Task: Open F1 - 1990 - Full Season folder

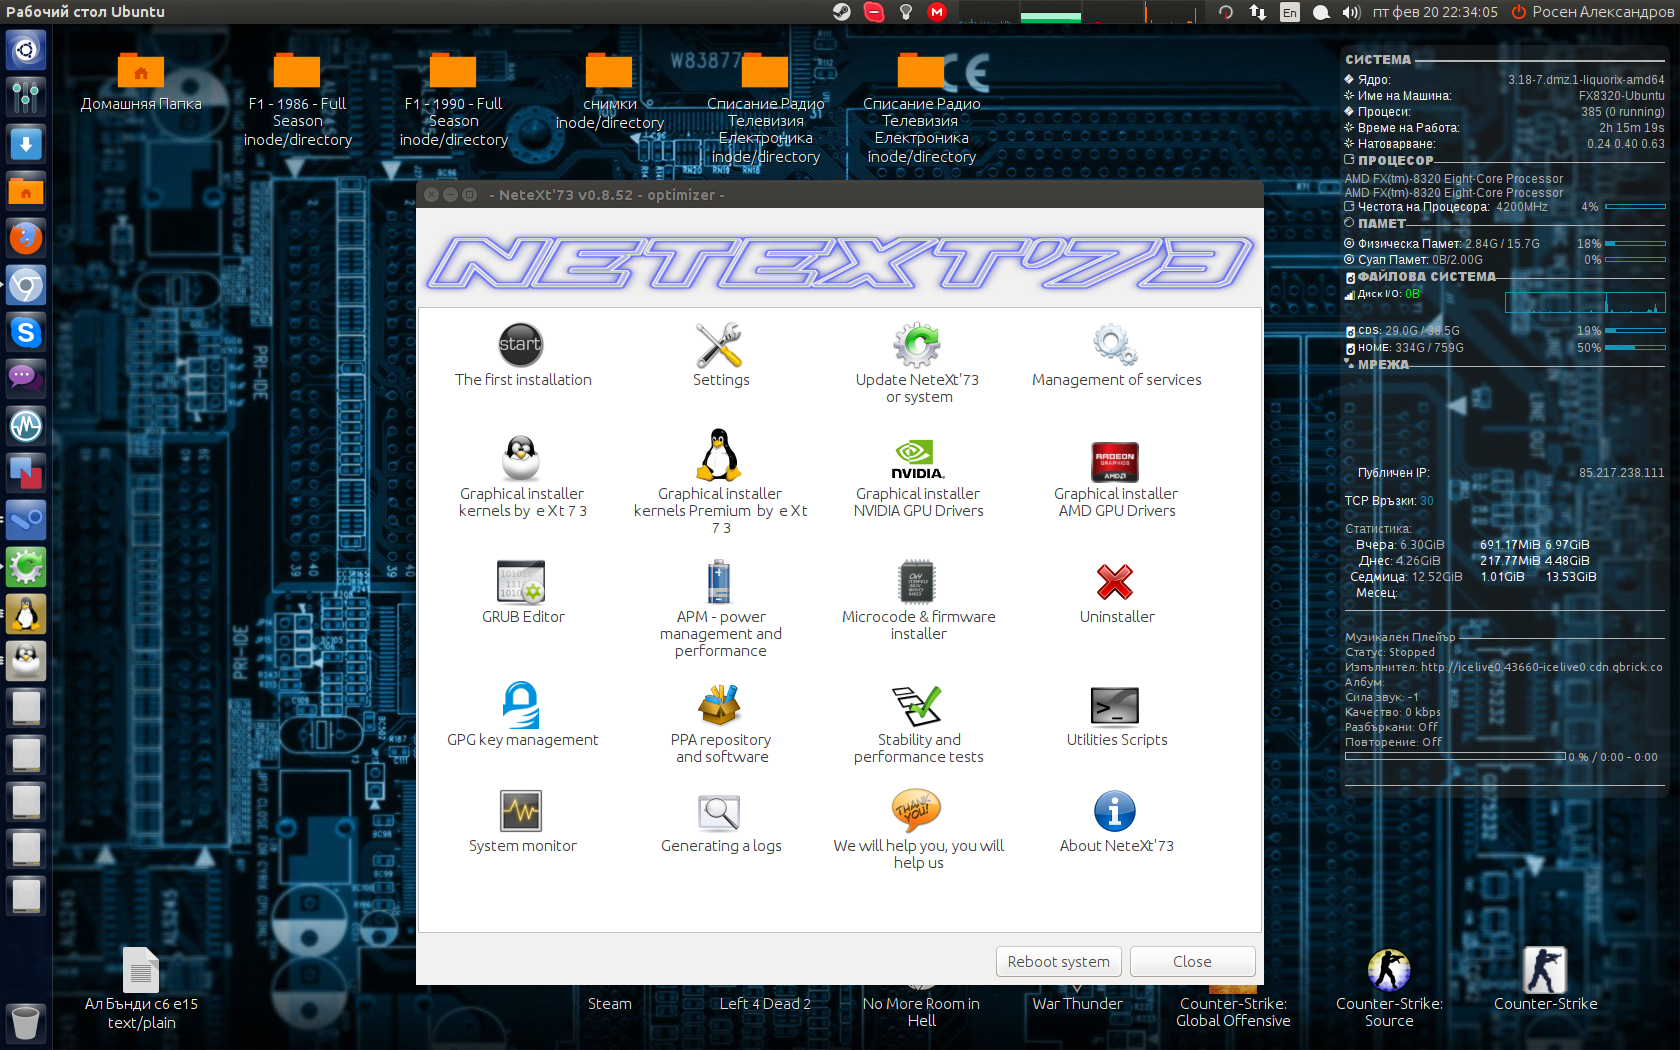Action: tap(453, 71)
